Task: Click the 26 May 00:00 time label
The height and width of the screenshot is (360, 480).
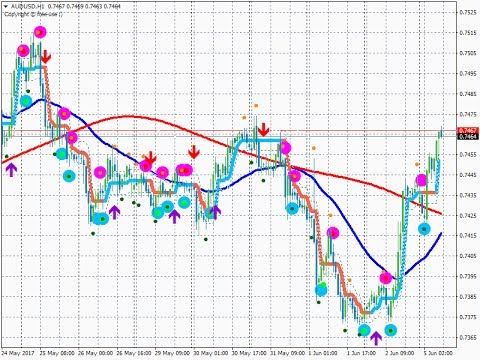Action: pyautogui.click(x=95, y=353)
